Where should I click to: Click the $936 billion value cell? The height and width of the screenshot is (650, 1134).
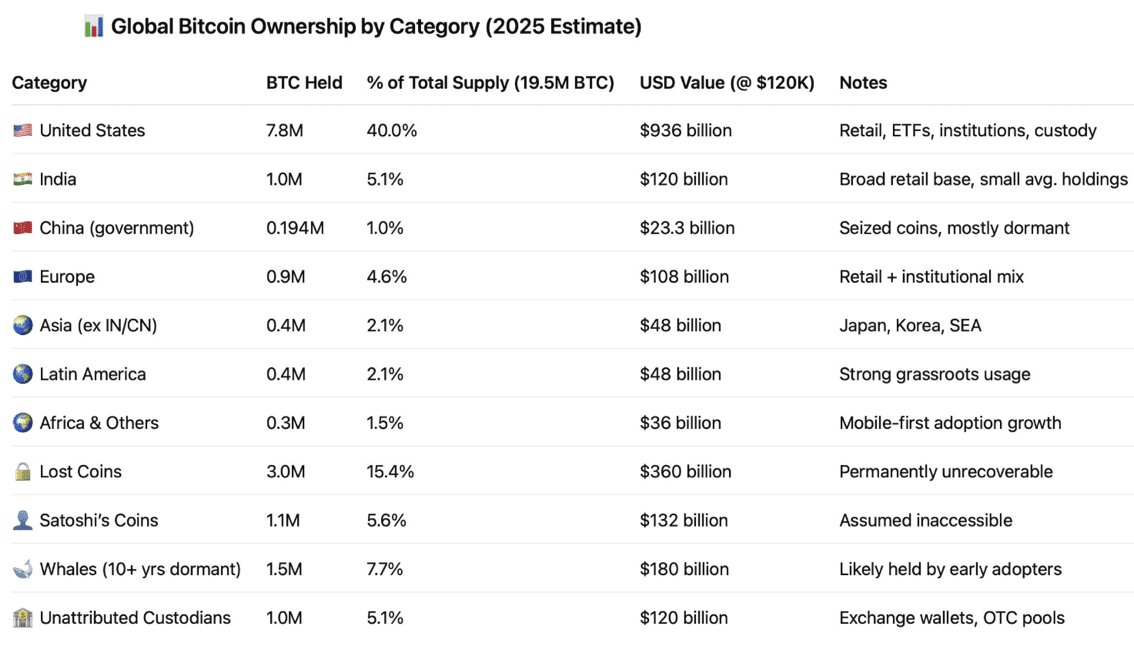tap(685, 131)
